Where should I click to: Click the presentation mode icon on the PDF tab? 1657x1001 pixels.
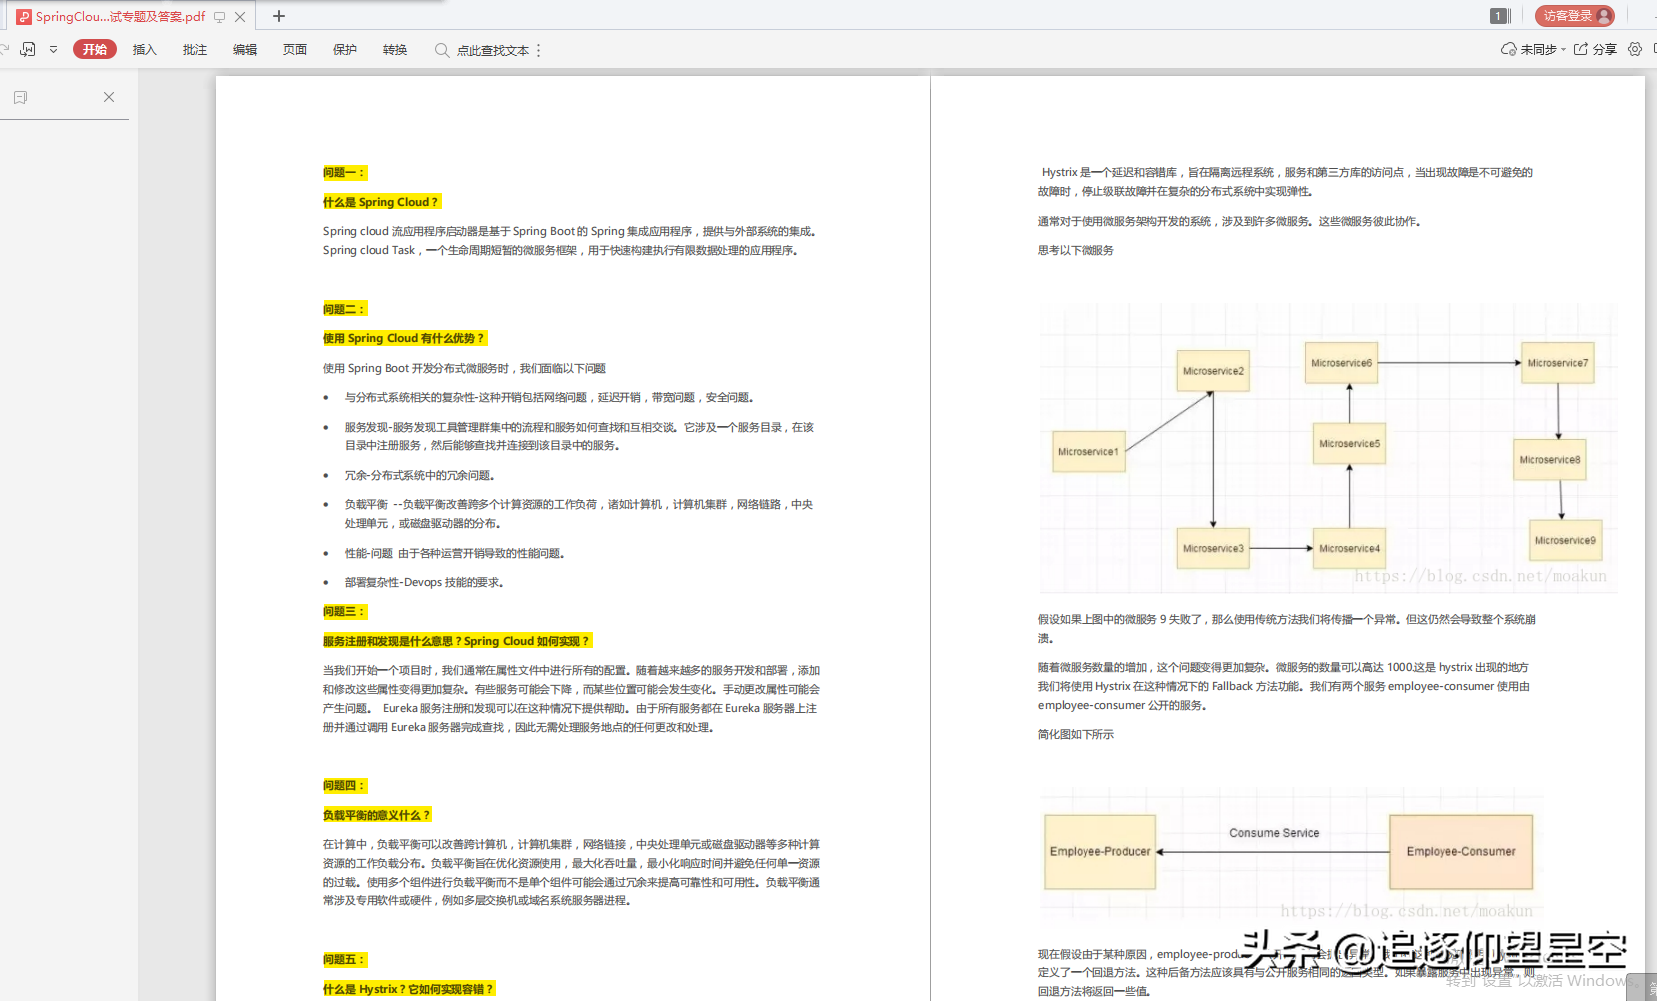click(x=219, y=17)
